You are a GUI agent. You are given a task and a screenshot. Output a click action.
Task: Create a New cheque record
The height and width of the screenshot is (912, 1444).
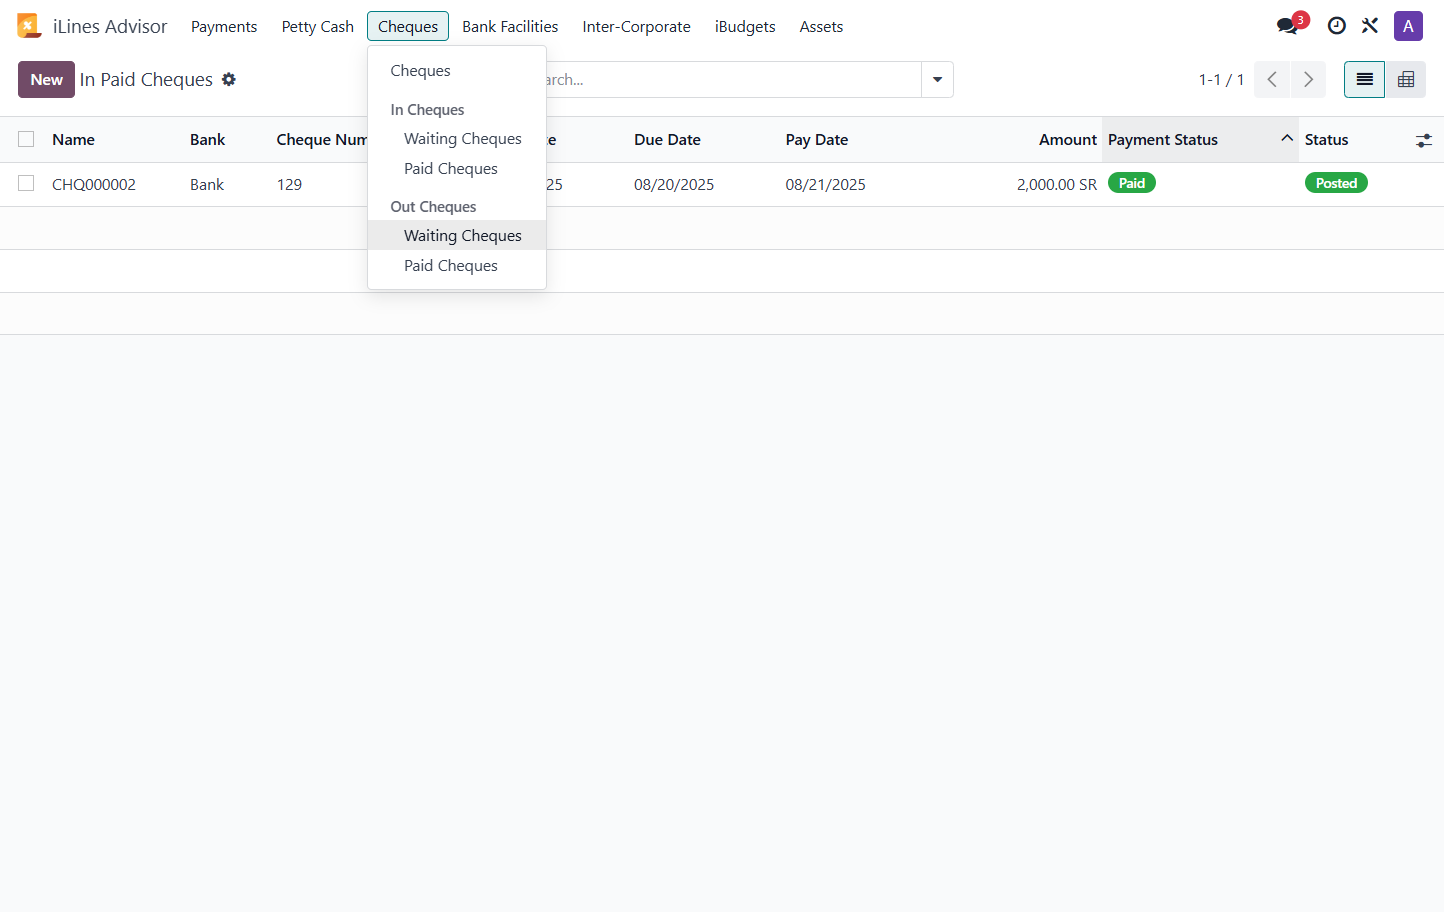[x=46, y=80]
